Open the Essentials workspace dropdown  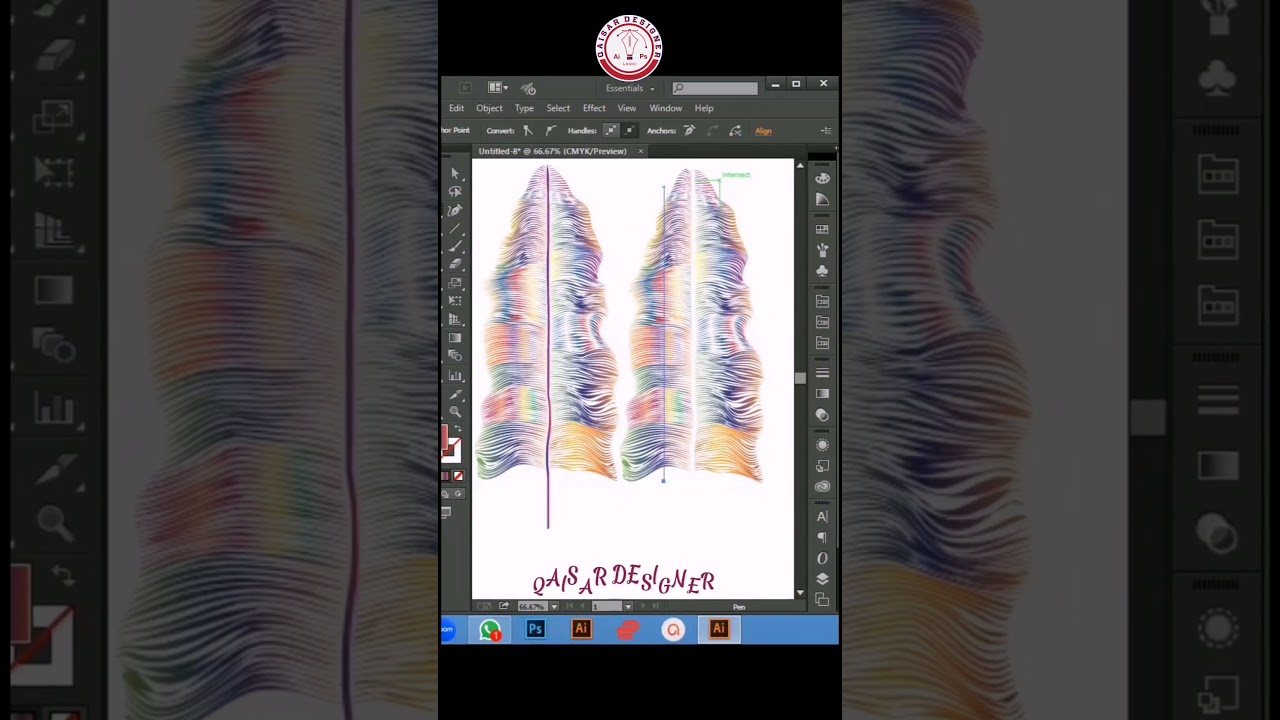coord(630,88)
